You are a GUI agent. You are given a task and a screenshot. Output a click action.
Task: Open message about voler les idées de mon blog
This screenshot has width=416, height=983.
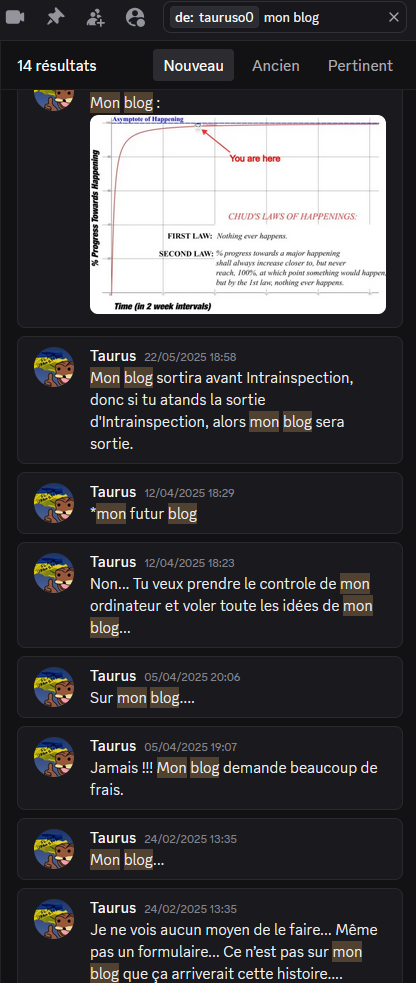pos(210,595)
